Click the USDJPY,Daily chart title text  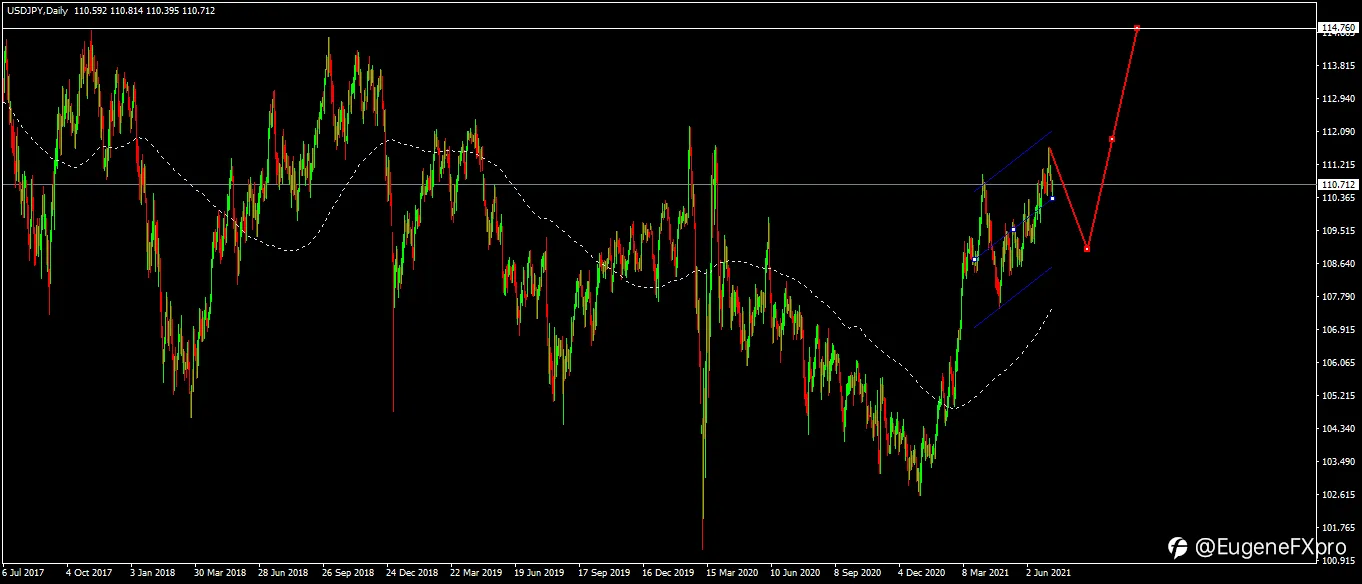(x=36, y=10)
